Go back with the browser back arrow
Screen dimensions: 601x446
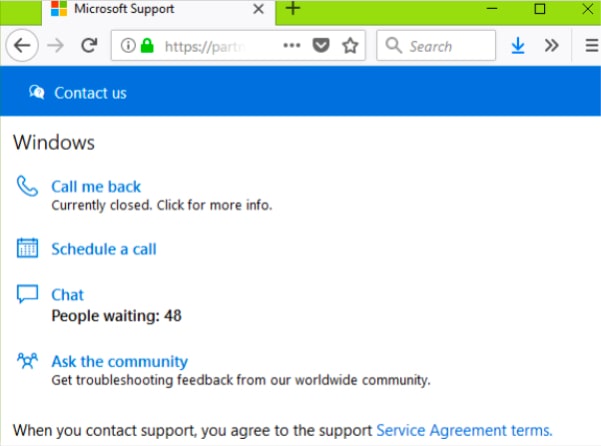coord(22,46)
